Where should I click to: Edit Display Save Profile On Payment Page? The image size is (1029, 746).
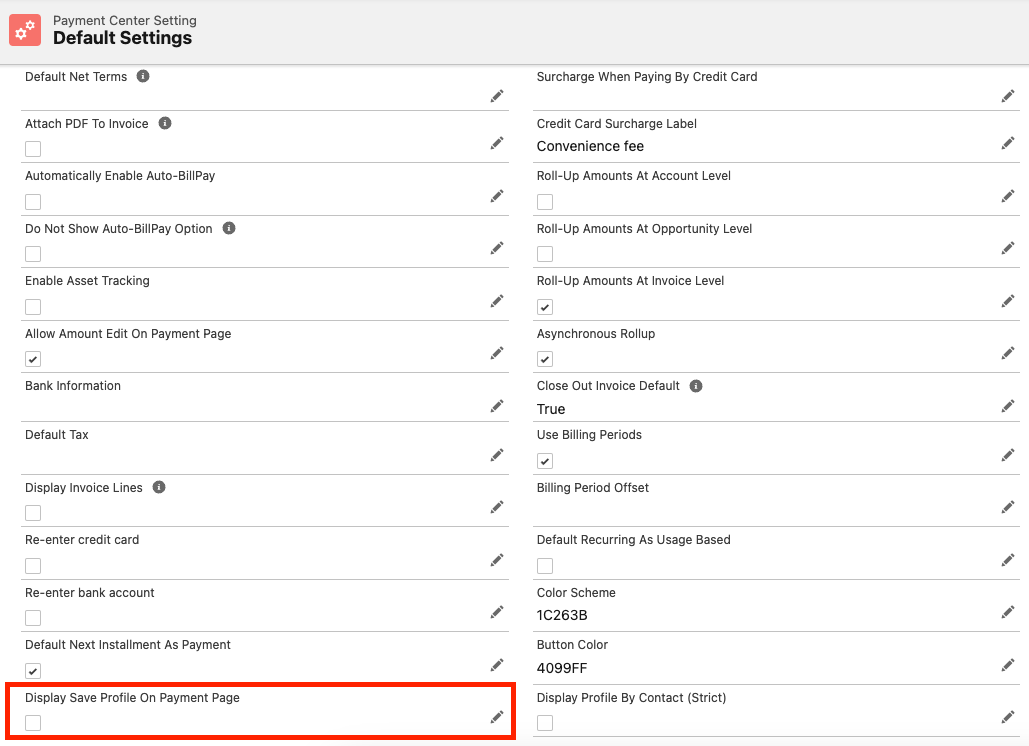pyautogui.click(x=497, y=717)
